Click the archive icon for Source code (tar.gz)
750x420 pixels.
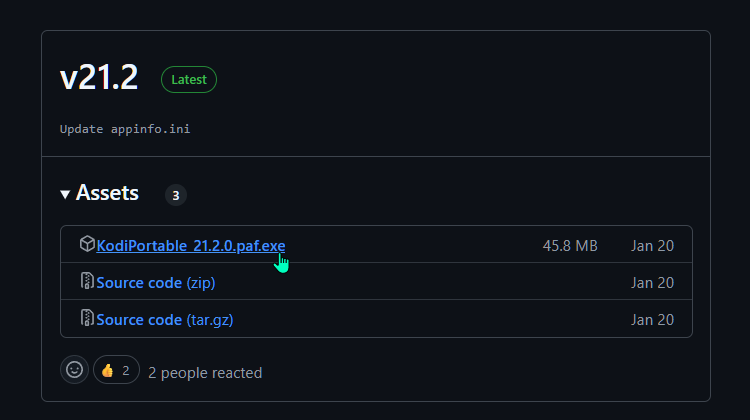(x=87, y=318)
